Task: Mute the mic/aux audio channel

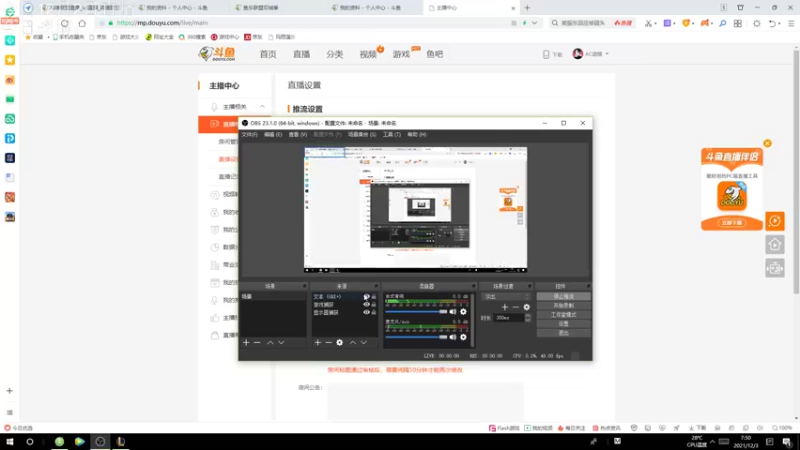Action: pyautogui.click(x=453, y=337)
